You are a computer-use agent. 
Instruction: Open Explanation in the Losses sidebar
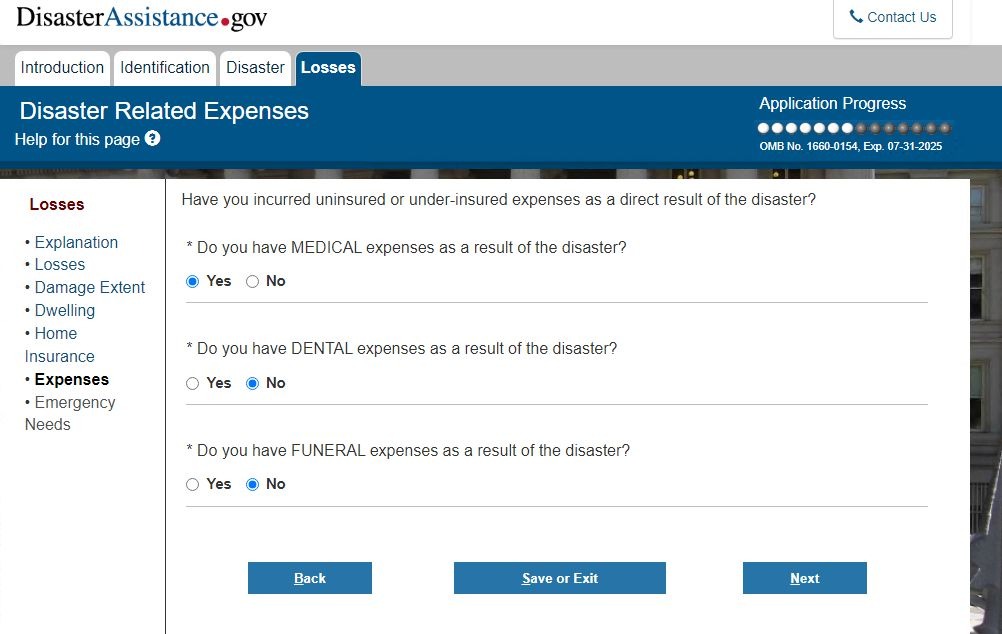click(x=76, y=242)
